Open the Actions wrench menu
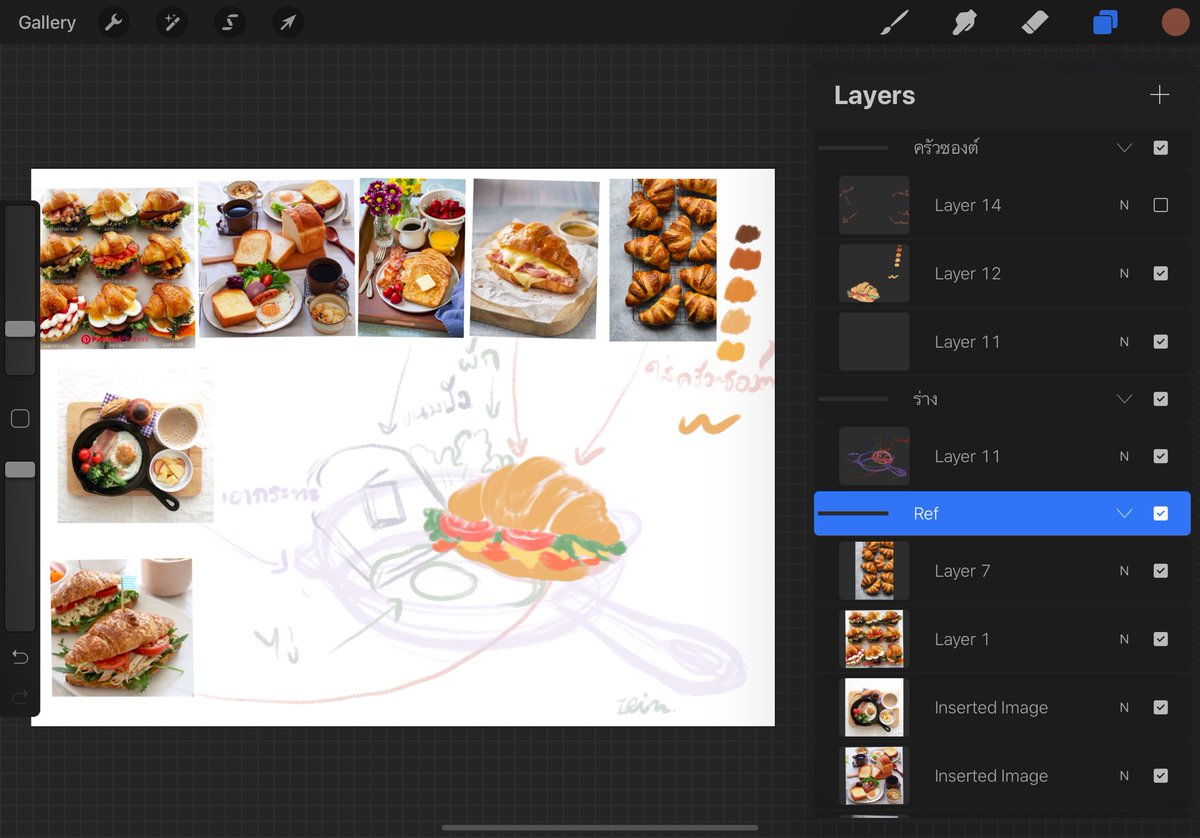 (x=114, y=22)
